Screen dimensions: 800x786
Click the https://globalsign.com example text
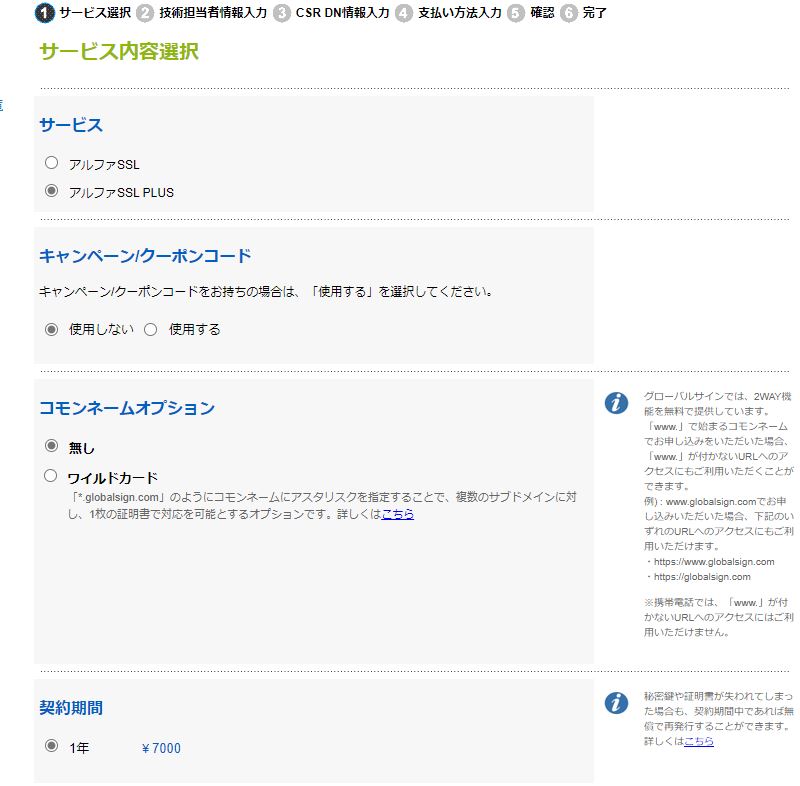coord(702,577)
